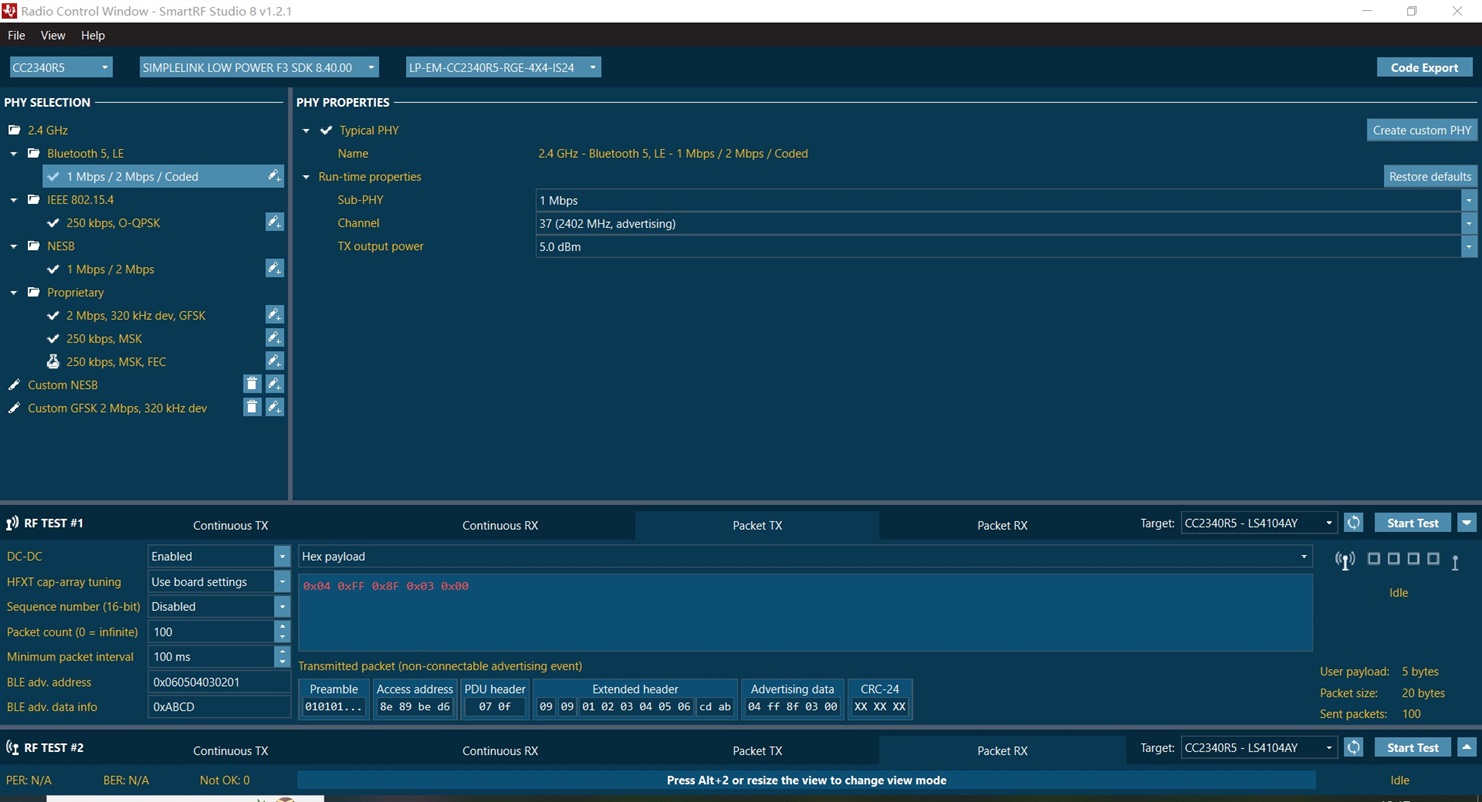1482x802 pixels.
Task: Click into the hex payload text area
Action: click(x=805, y=612)
